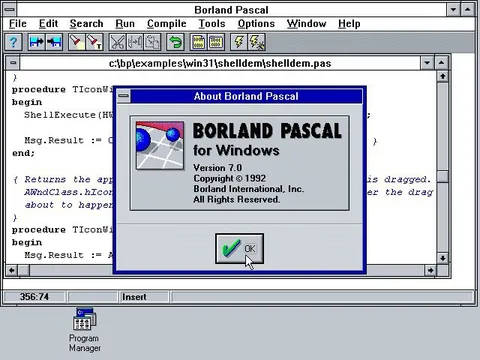Open the Help menu
Screen dimensions: 480x360
click(x=349, y=24)
